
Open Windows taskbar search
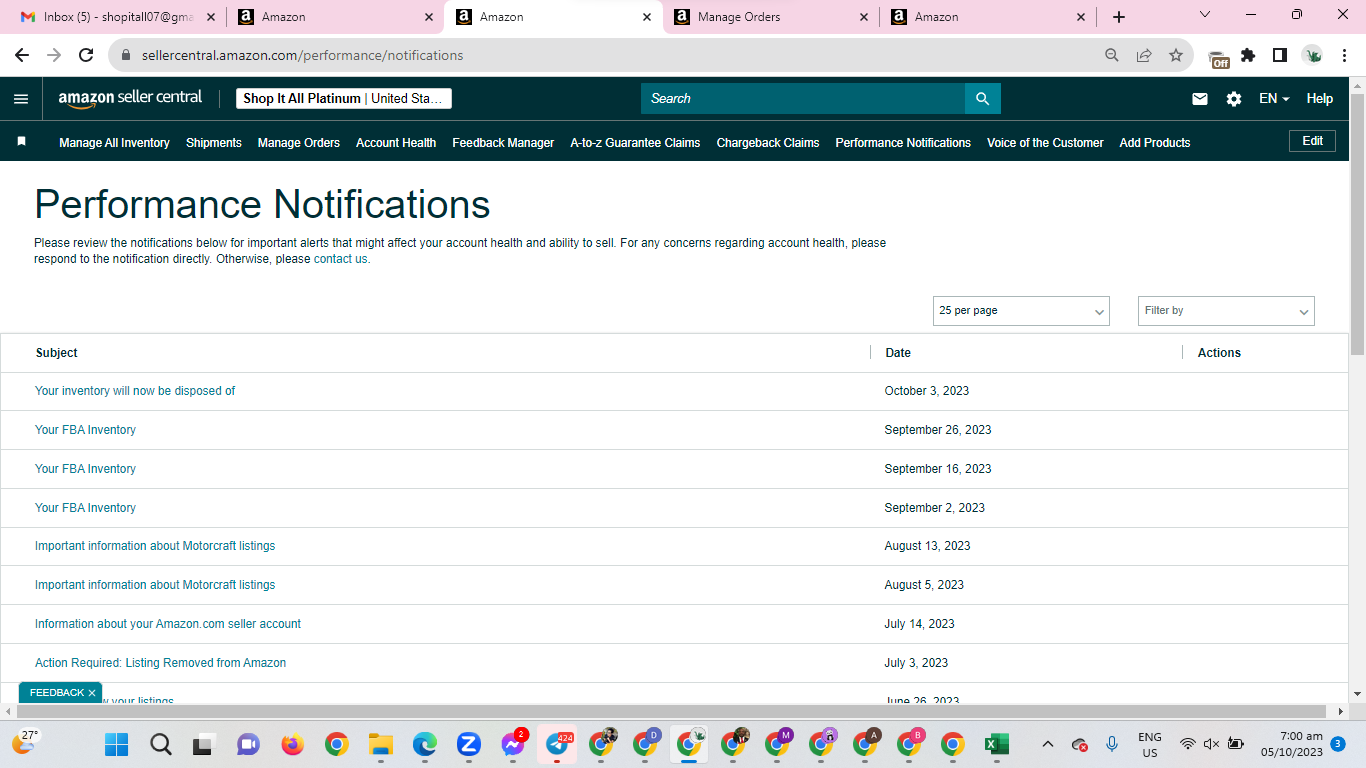(x=160, y=744)
